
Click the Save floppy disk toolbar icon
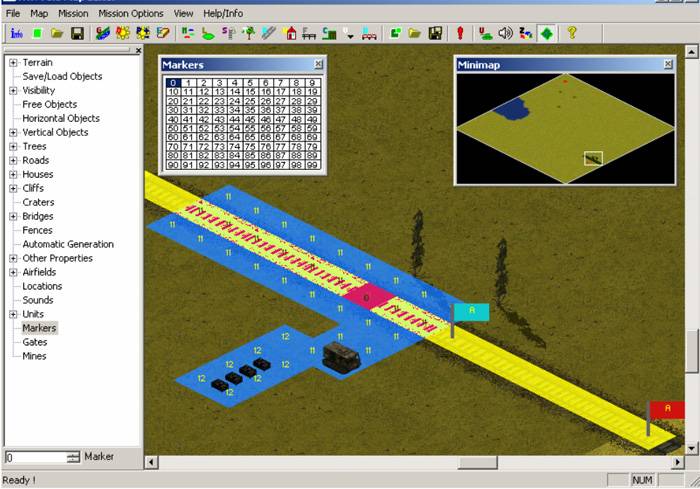click(x=77, y=33)
